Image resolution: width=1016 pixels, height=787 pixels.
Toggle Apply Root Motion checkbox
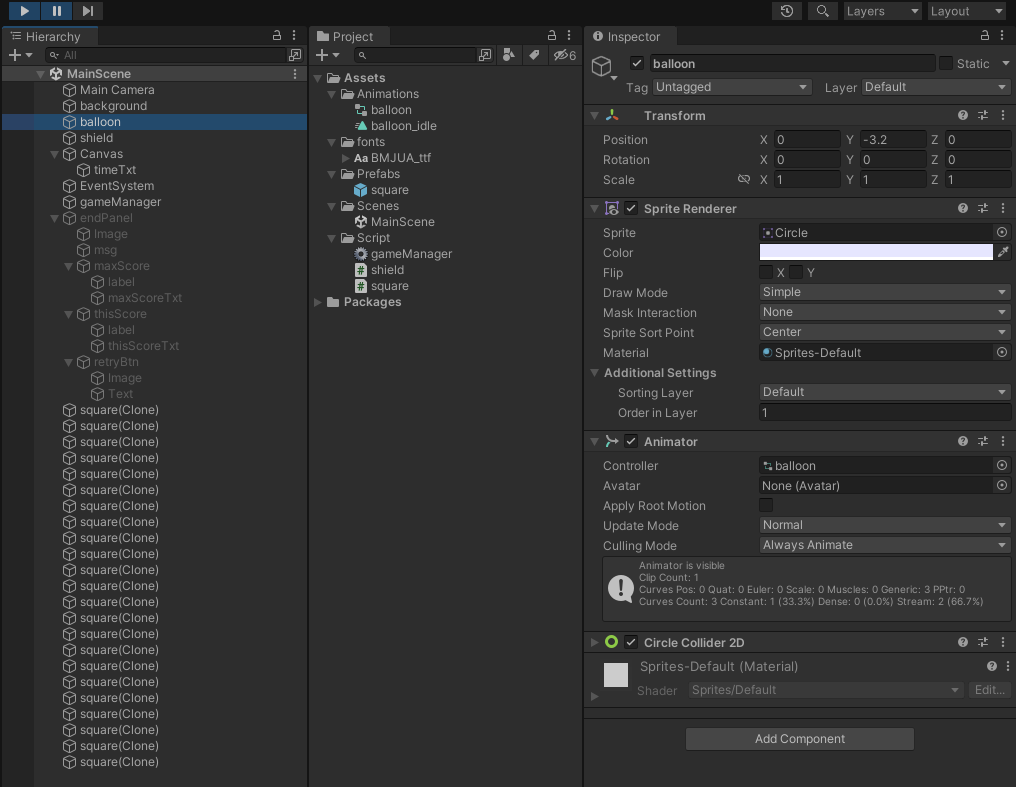766,505
